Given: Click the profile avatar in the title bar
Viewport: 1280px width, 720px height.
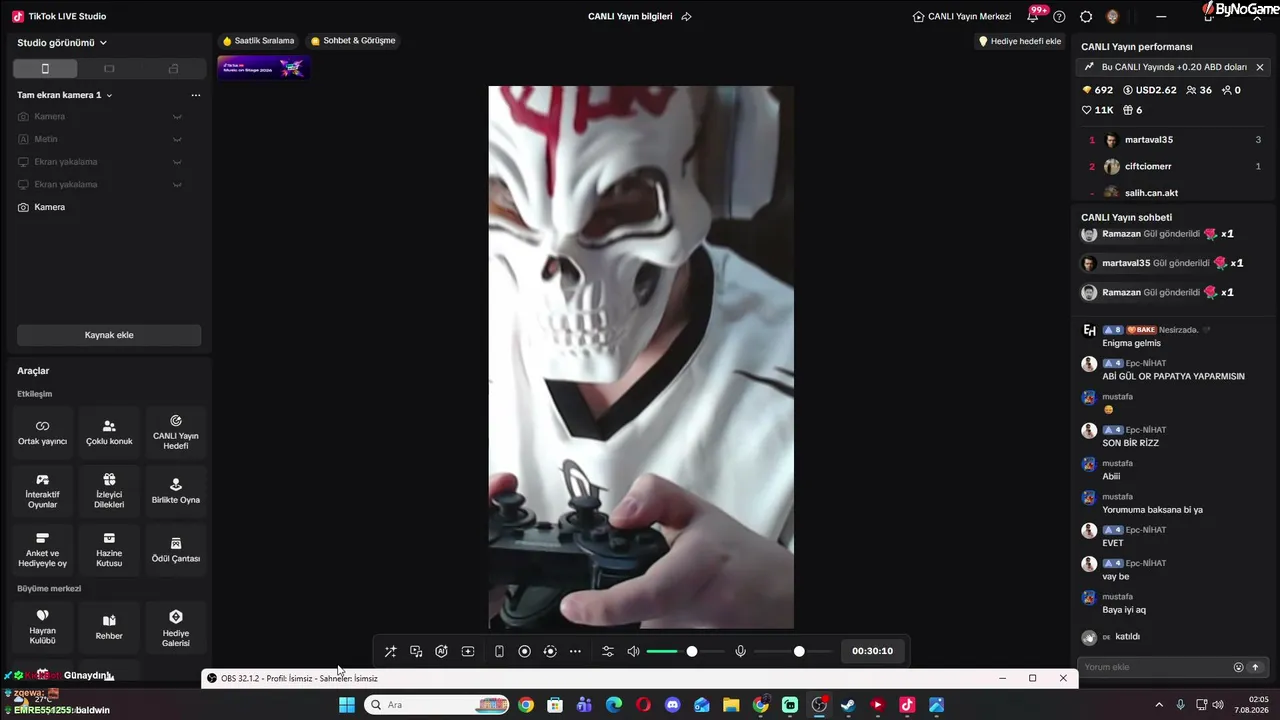Looking at the screenshot, I should [1113, 17].
